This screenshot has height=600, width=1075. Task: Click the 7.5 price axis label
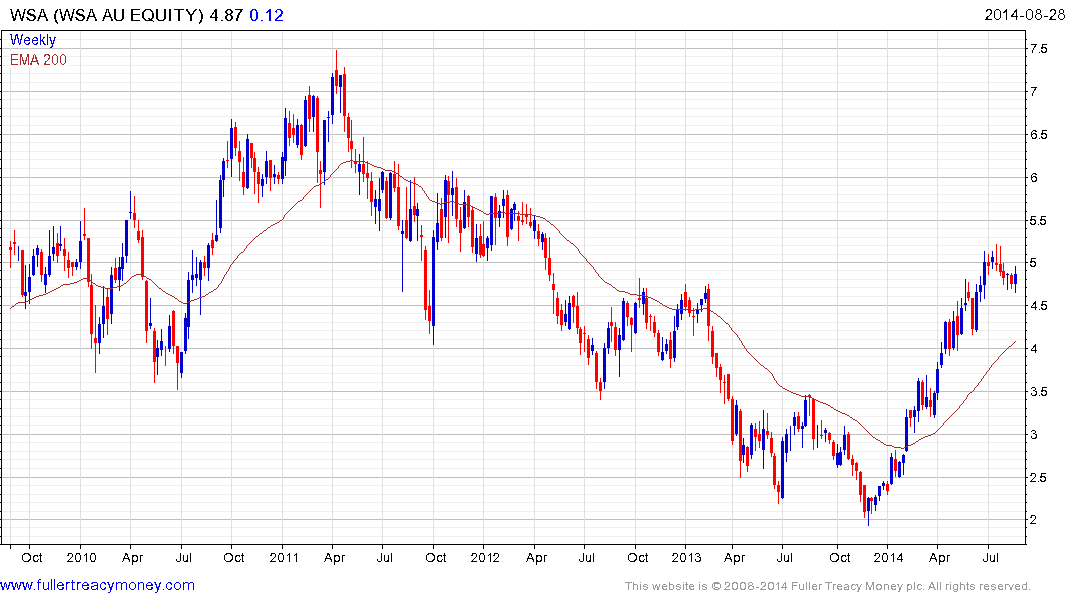(1038, 49)
